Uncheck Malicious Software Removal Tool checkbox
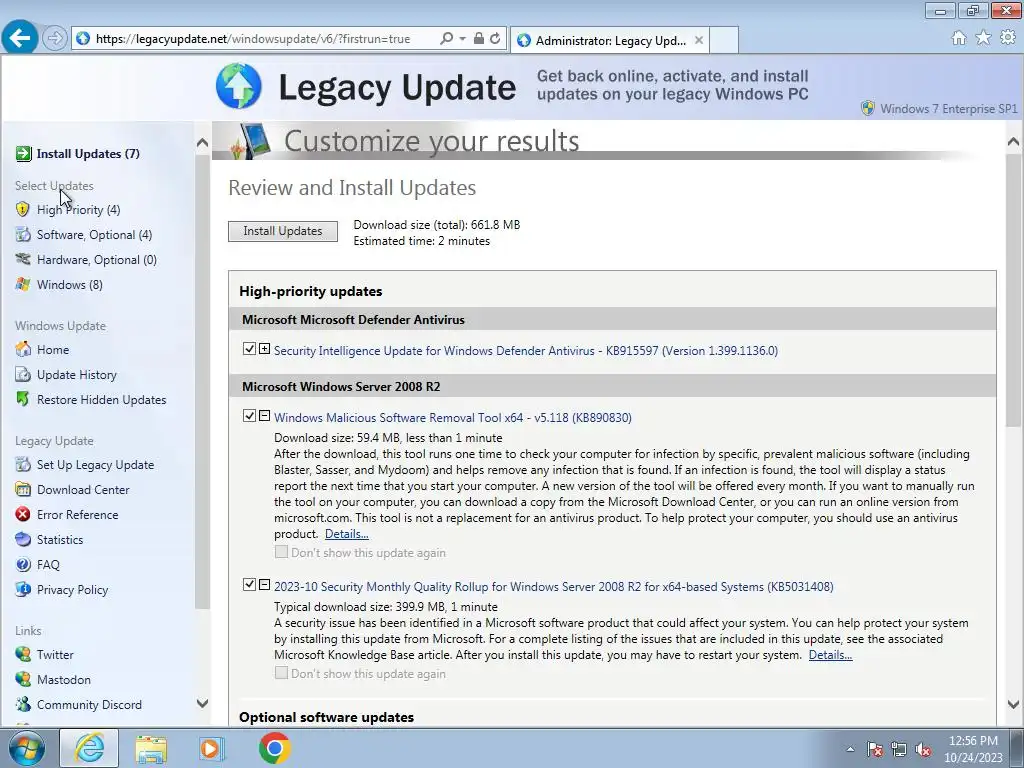1024x768 pixels. [249, 416]
